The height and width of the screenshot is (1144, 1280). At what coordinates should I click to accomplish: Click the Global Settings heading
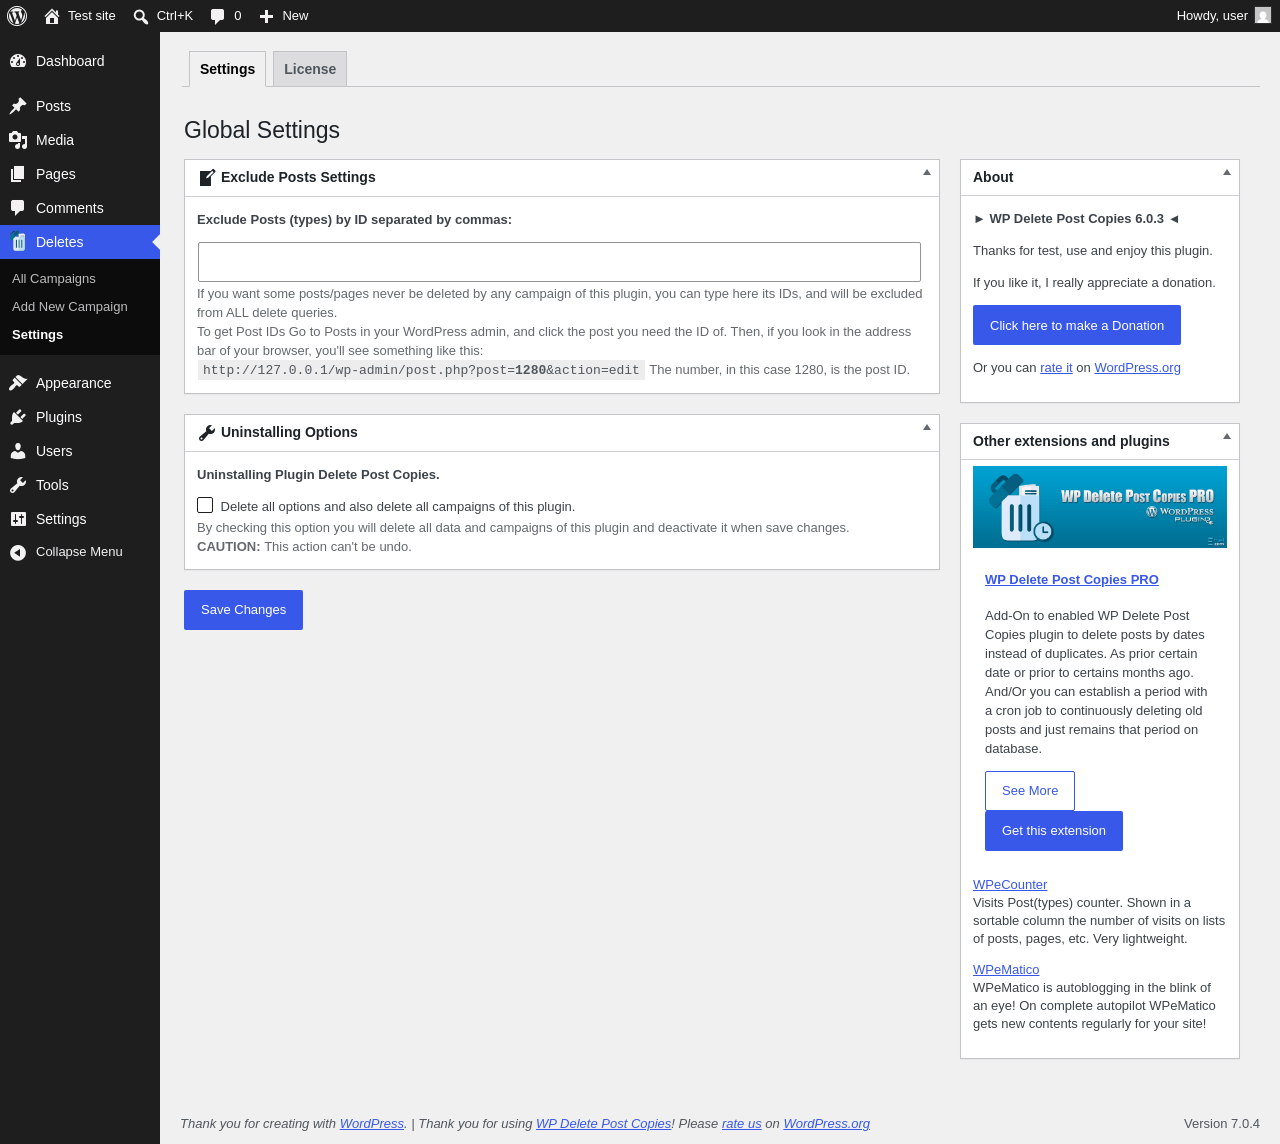pyautogui.click(x=262, y=130)
